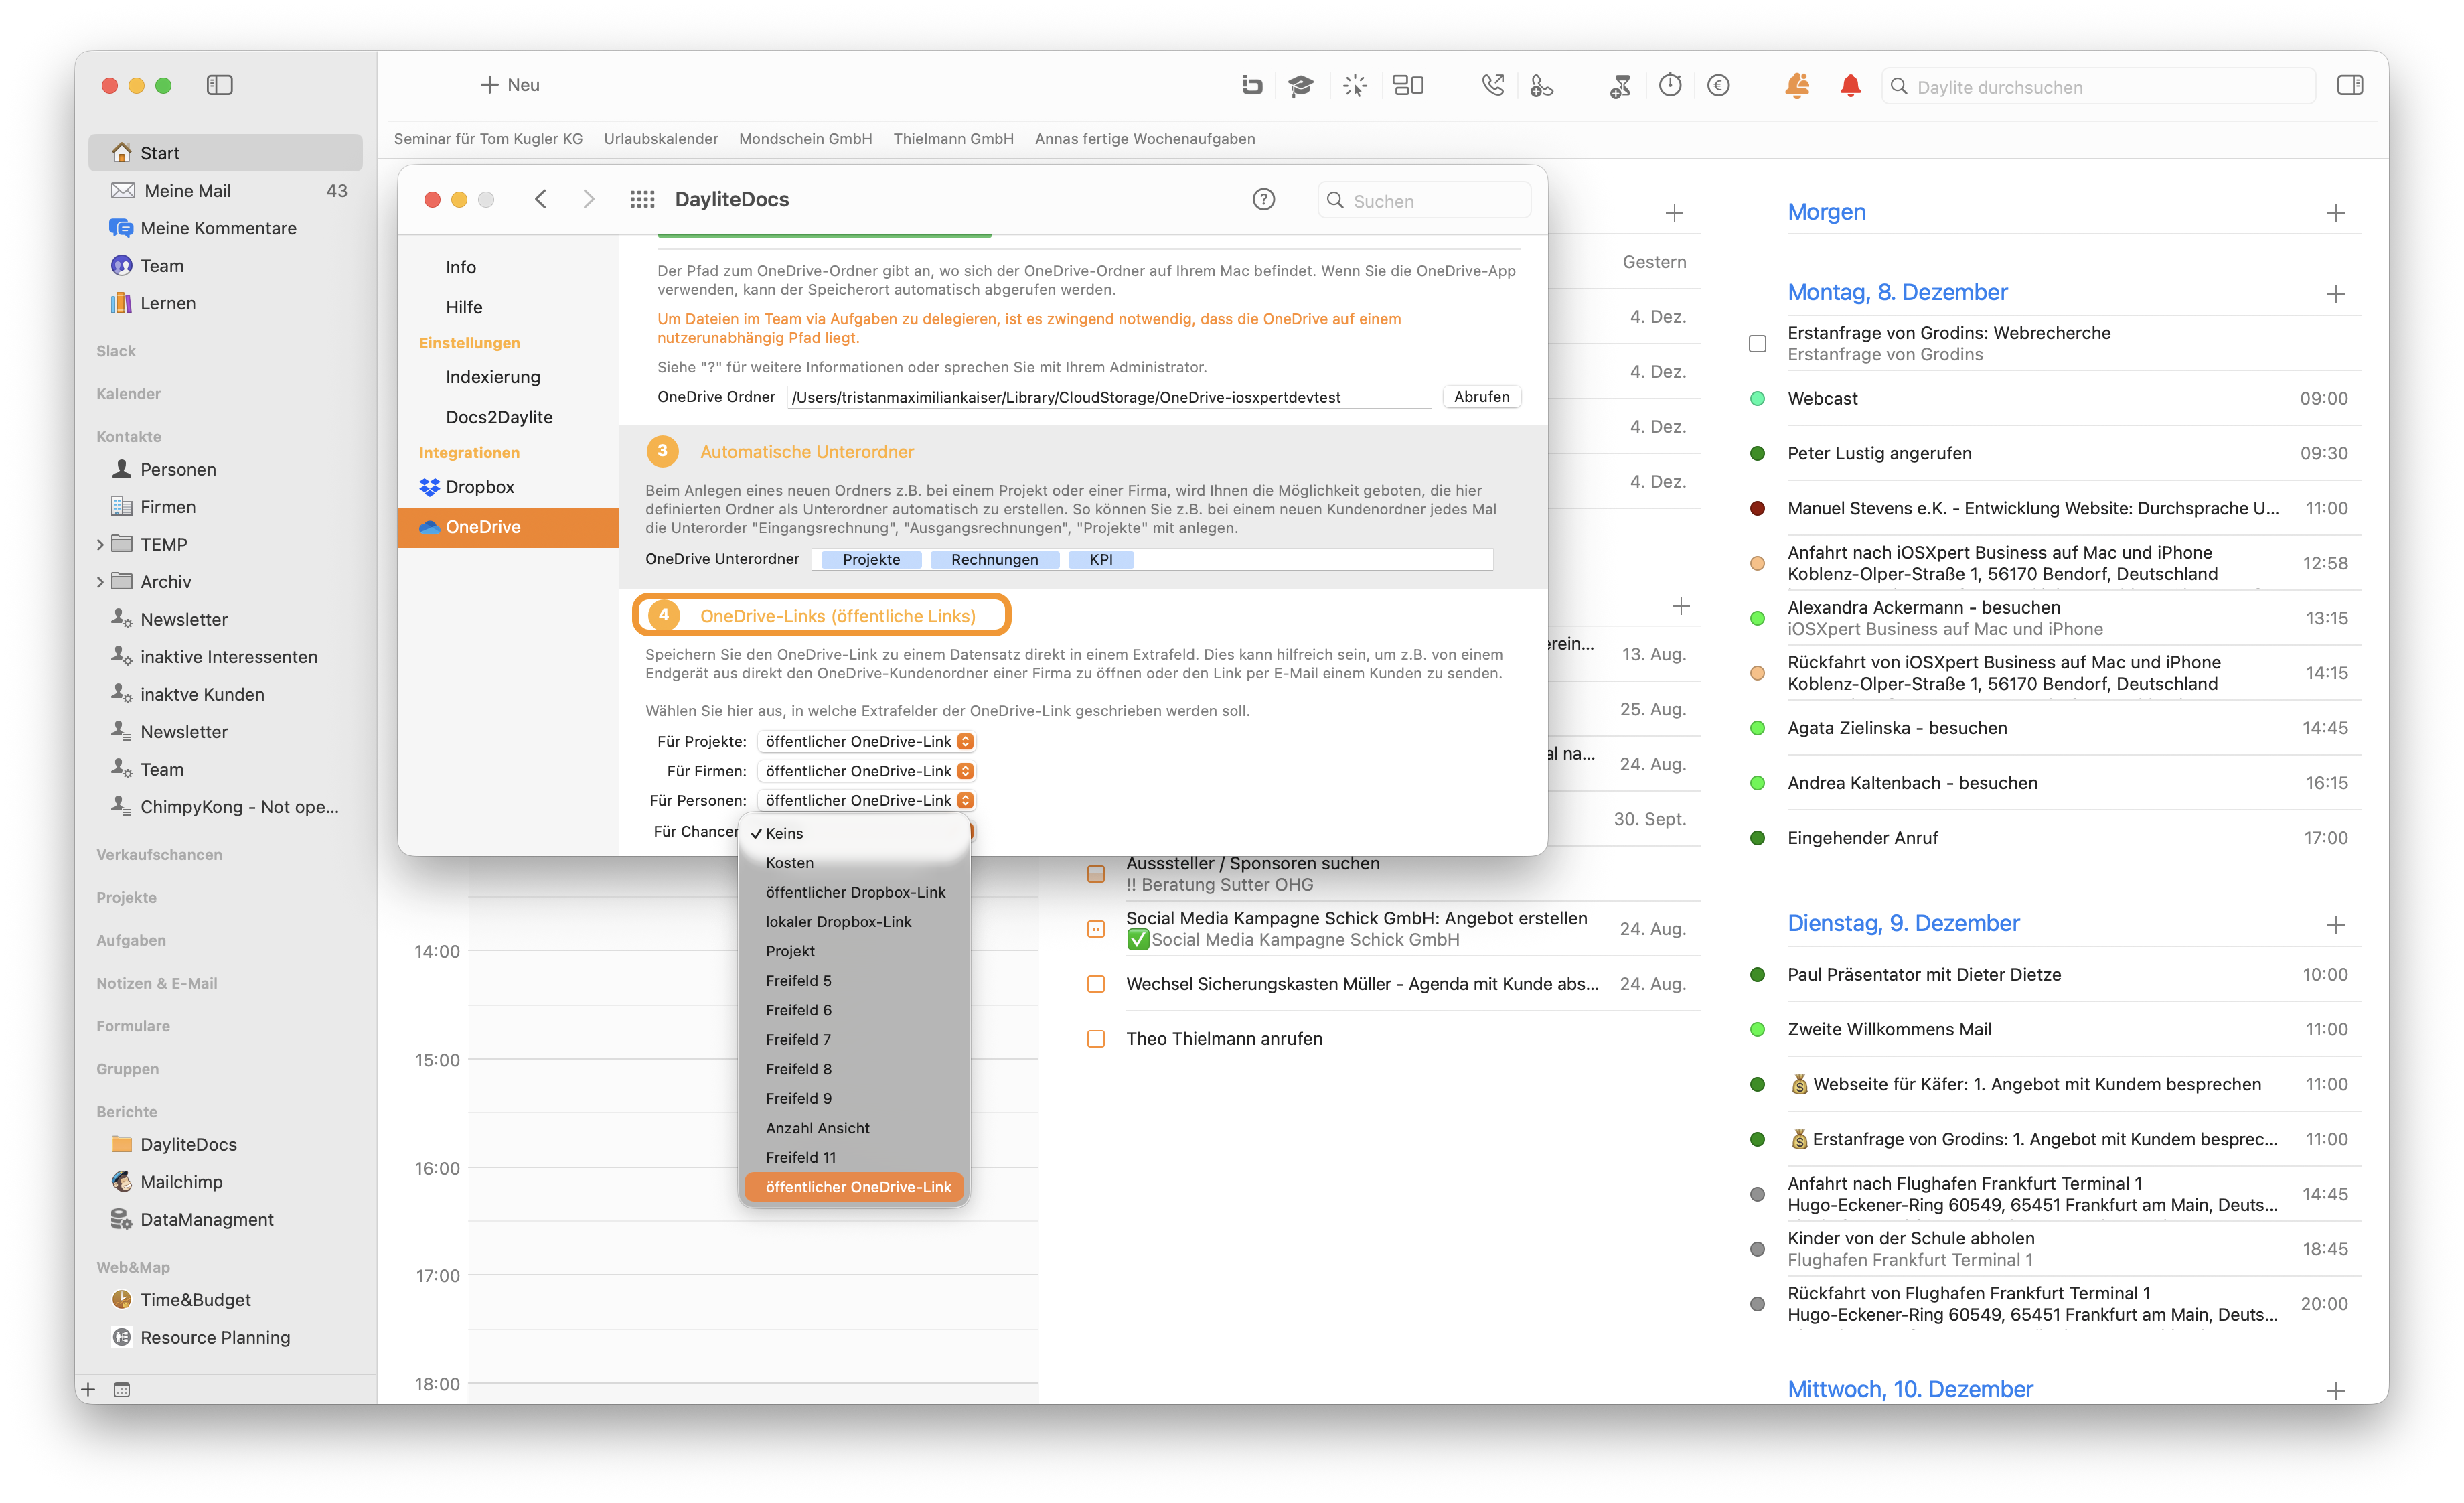
Task: Open Annas fertige Wochenaufgaben shortcut
Action: [x=1145, y=139]
